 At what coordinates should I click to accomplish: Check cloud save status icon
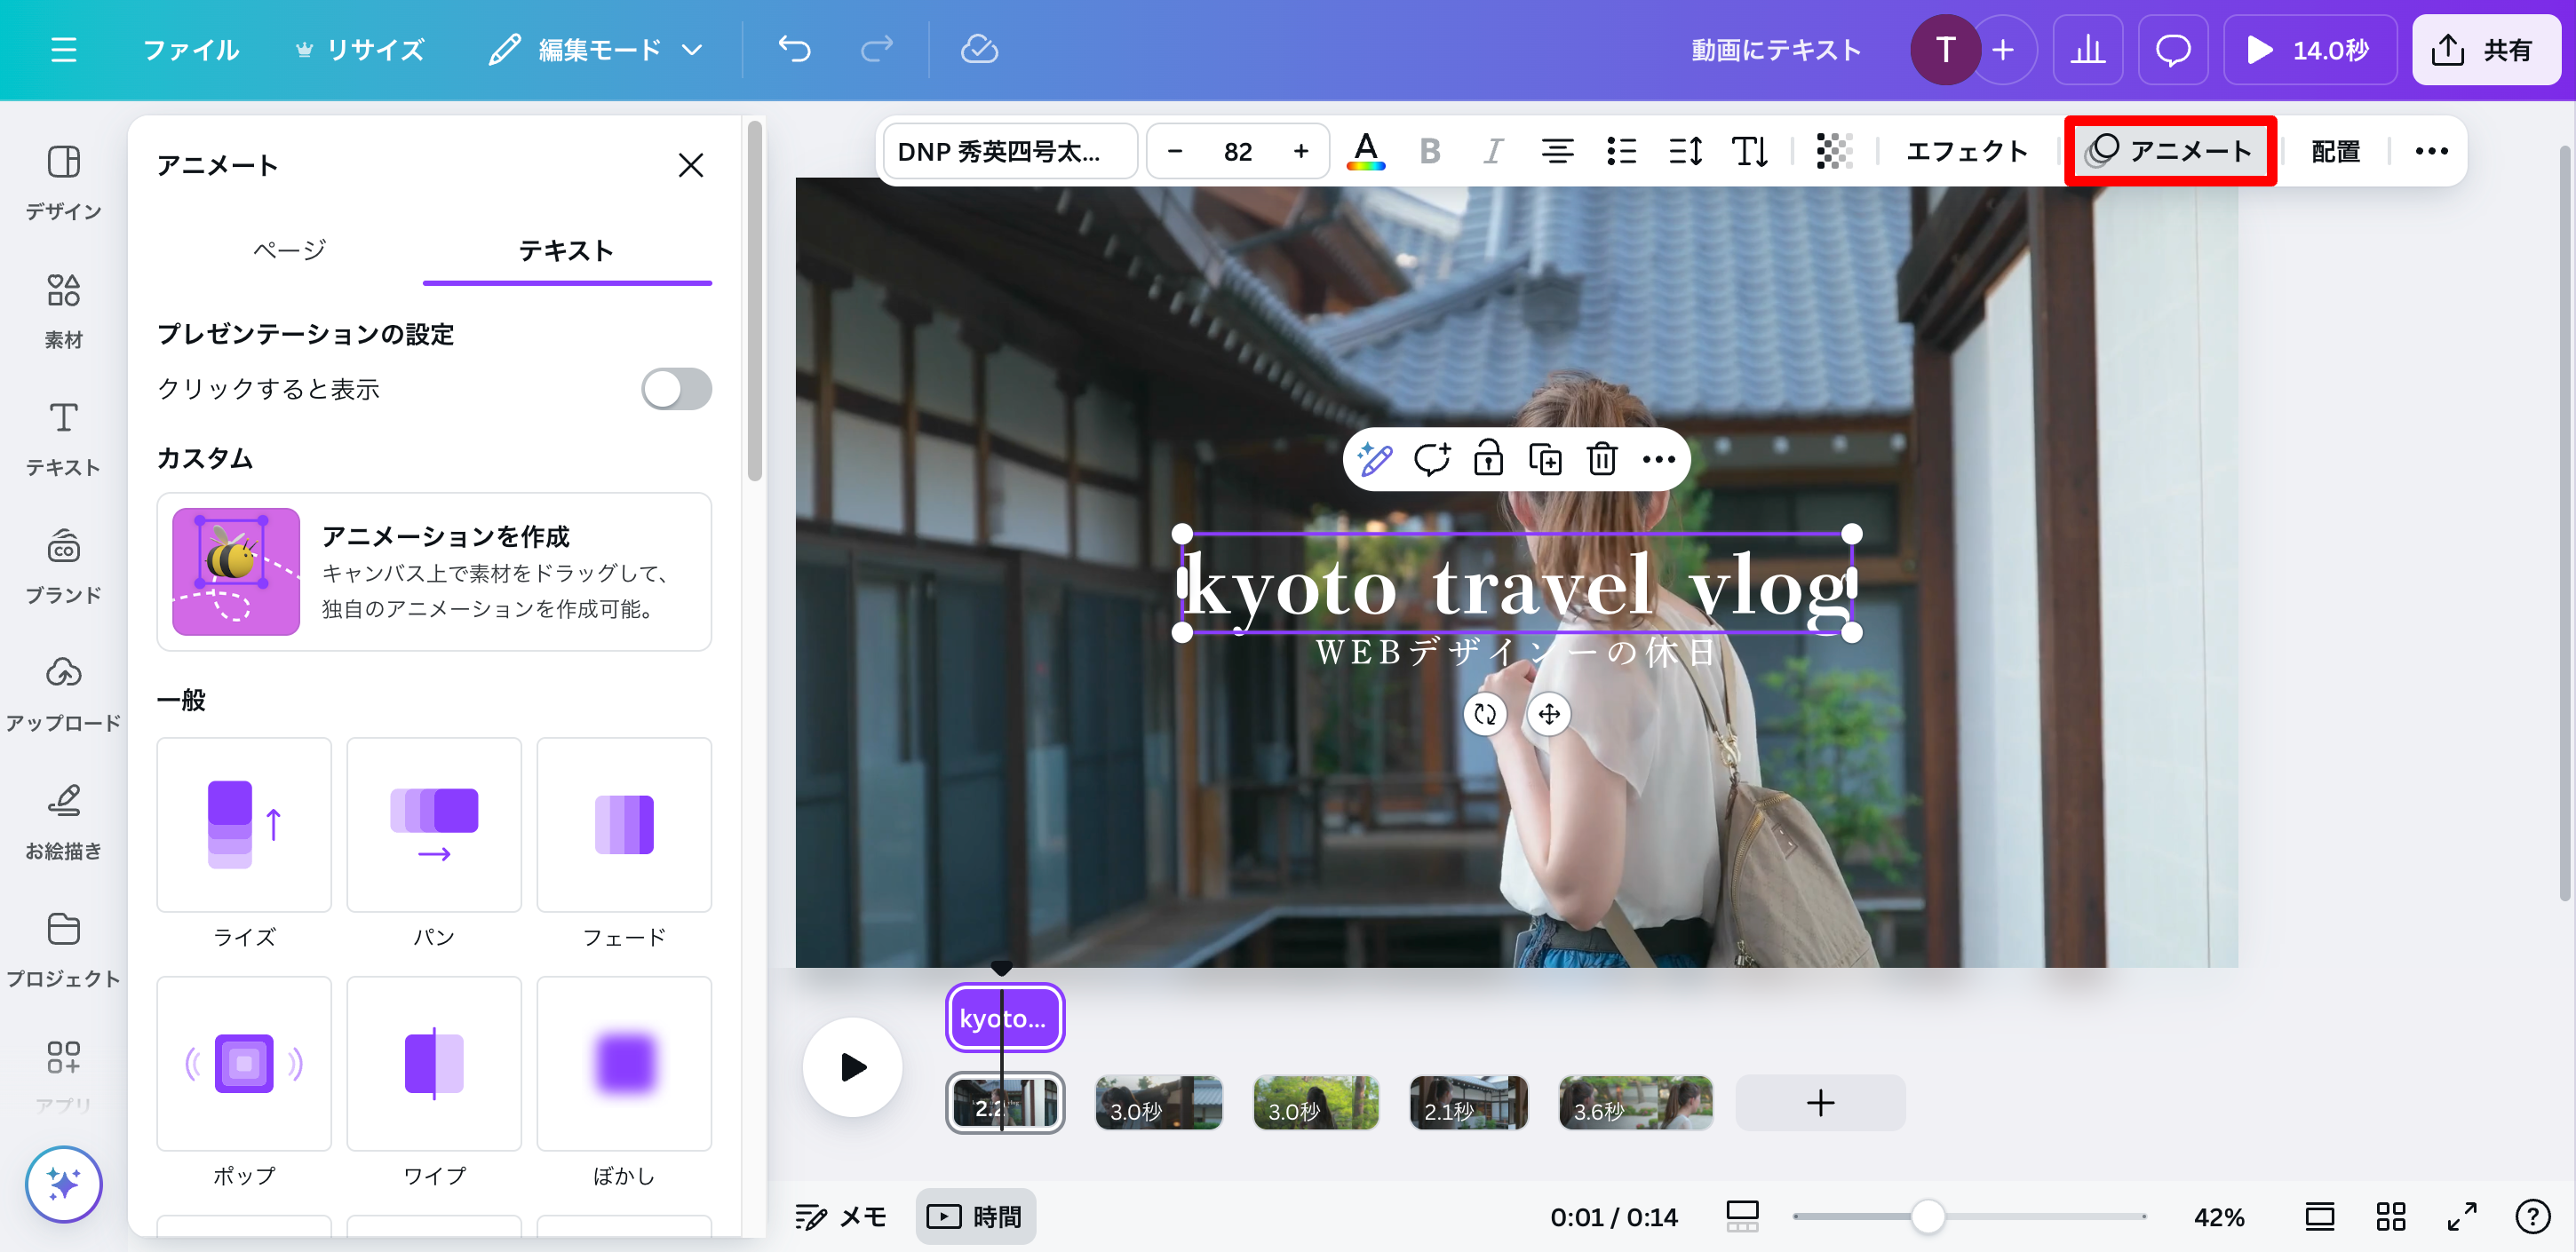point(979,50)
